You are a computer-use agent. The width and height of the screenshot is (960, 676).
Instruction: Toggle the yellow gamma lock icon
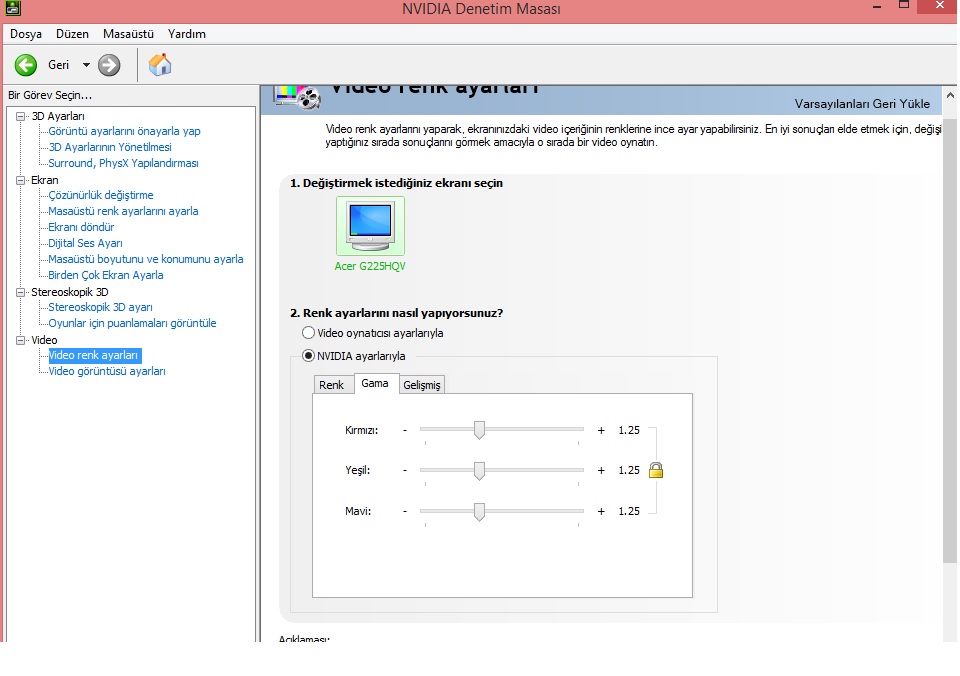point(656,470)
